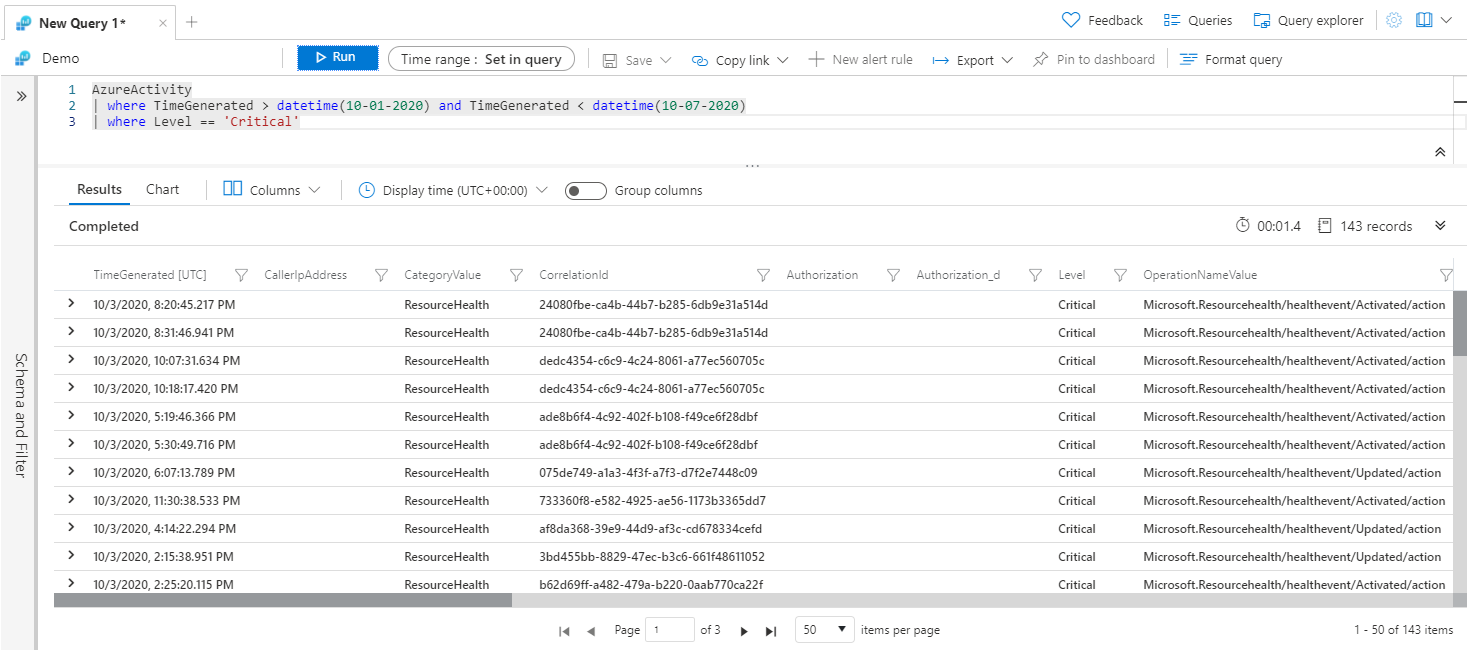Expand the row at 8:20:45.217 PM
1483x650 pixels.
click(x=71, y=304)
